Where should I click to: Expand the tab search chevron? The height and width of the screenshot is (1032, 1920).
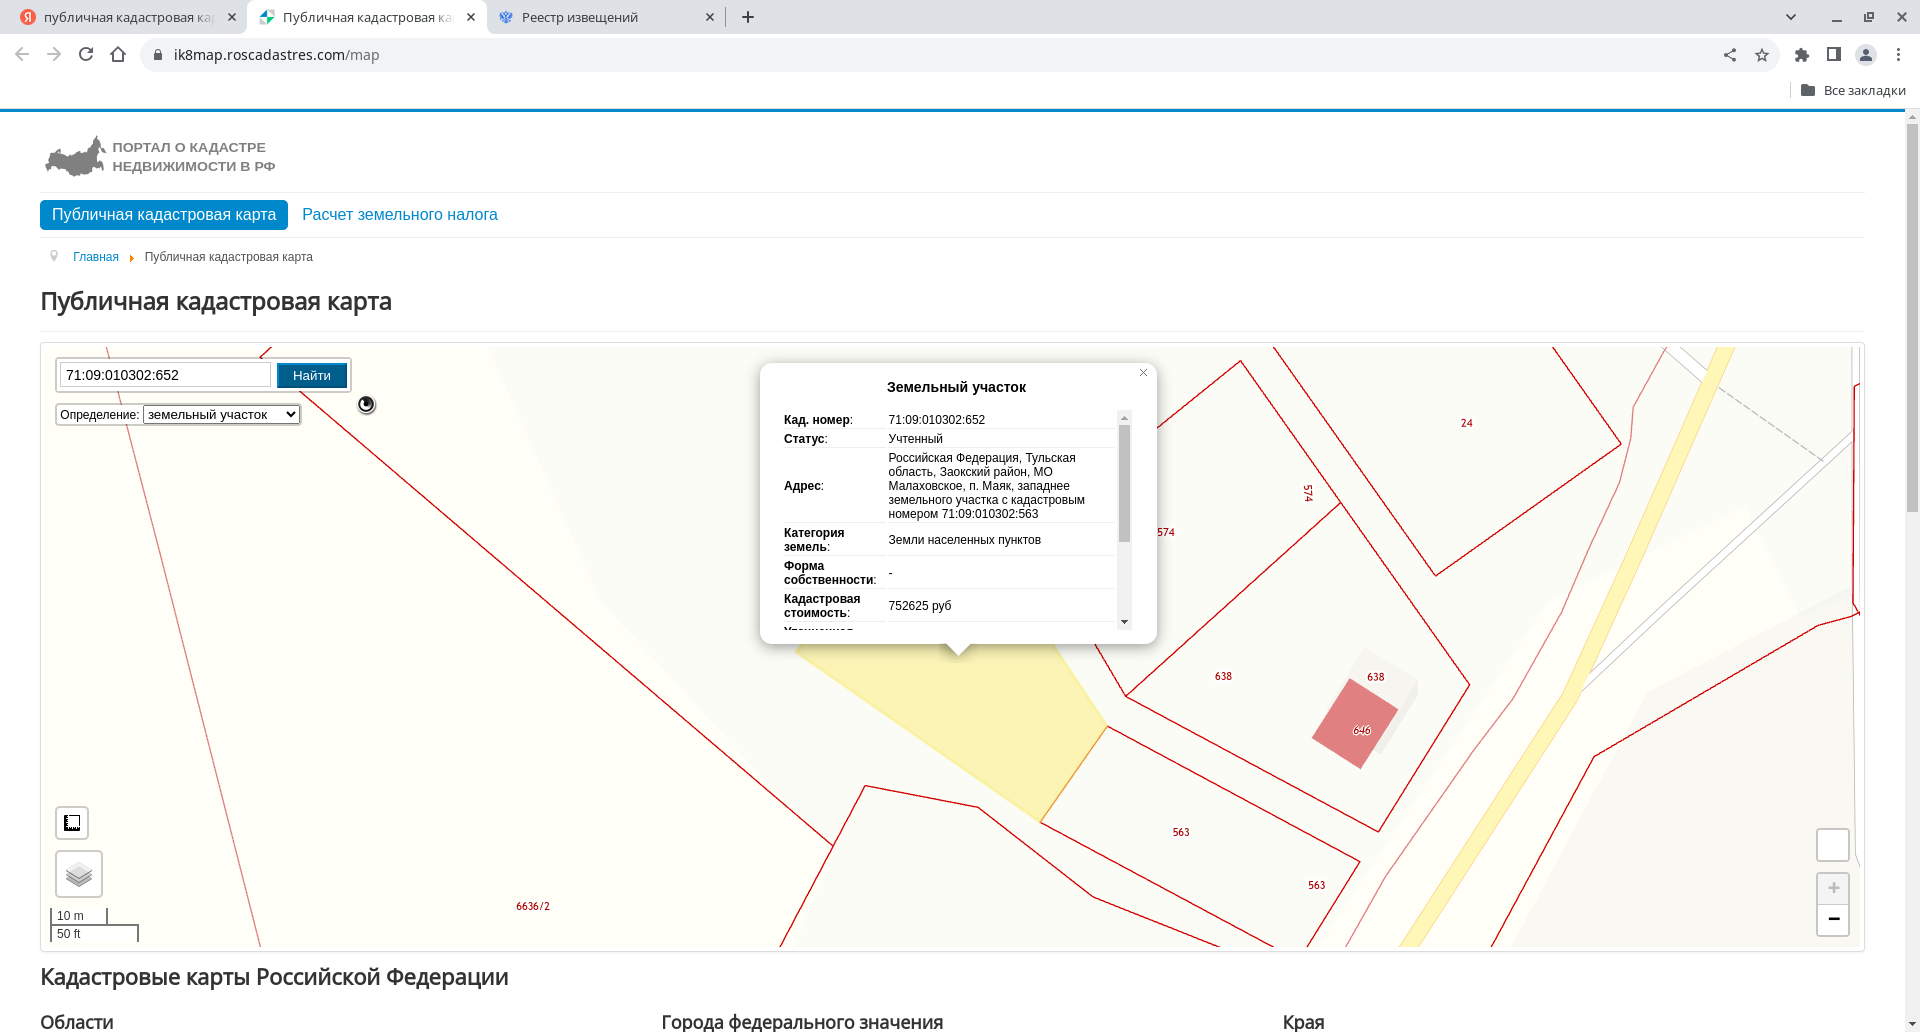(1791, 17)
